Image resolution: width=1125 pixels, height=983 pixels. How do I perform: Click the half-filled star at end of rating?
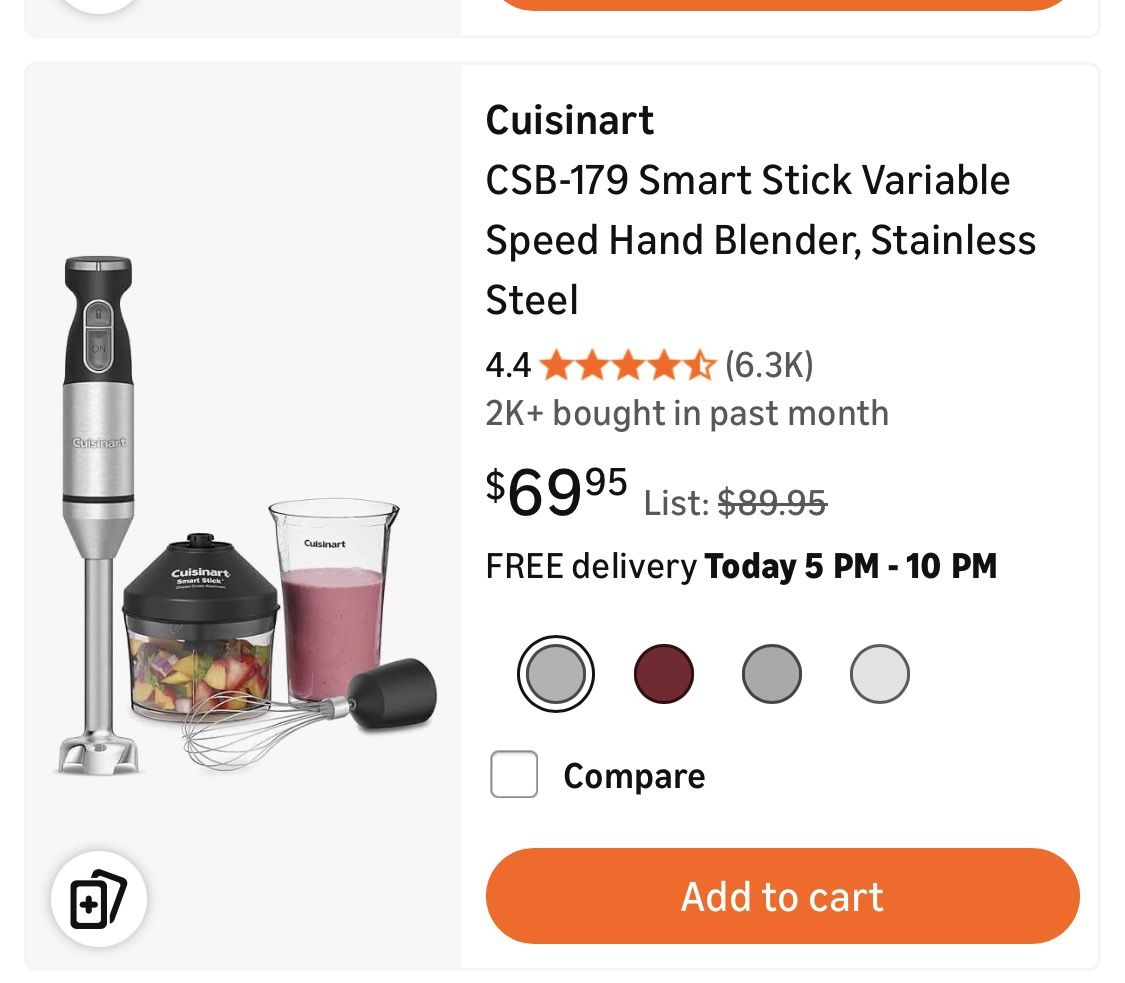pyautogui.click(x=700, y=365)
